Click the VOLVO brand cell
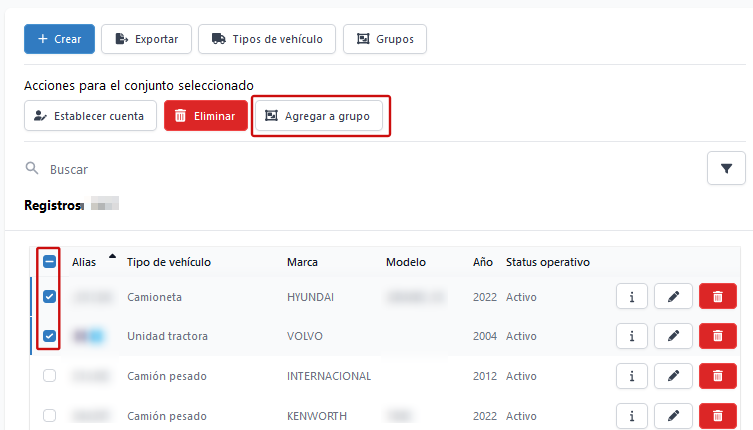The width and height of the screenshot is (753, 430). [304, 336]
